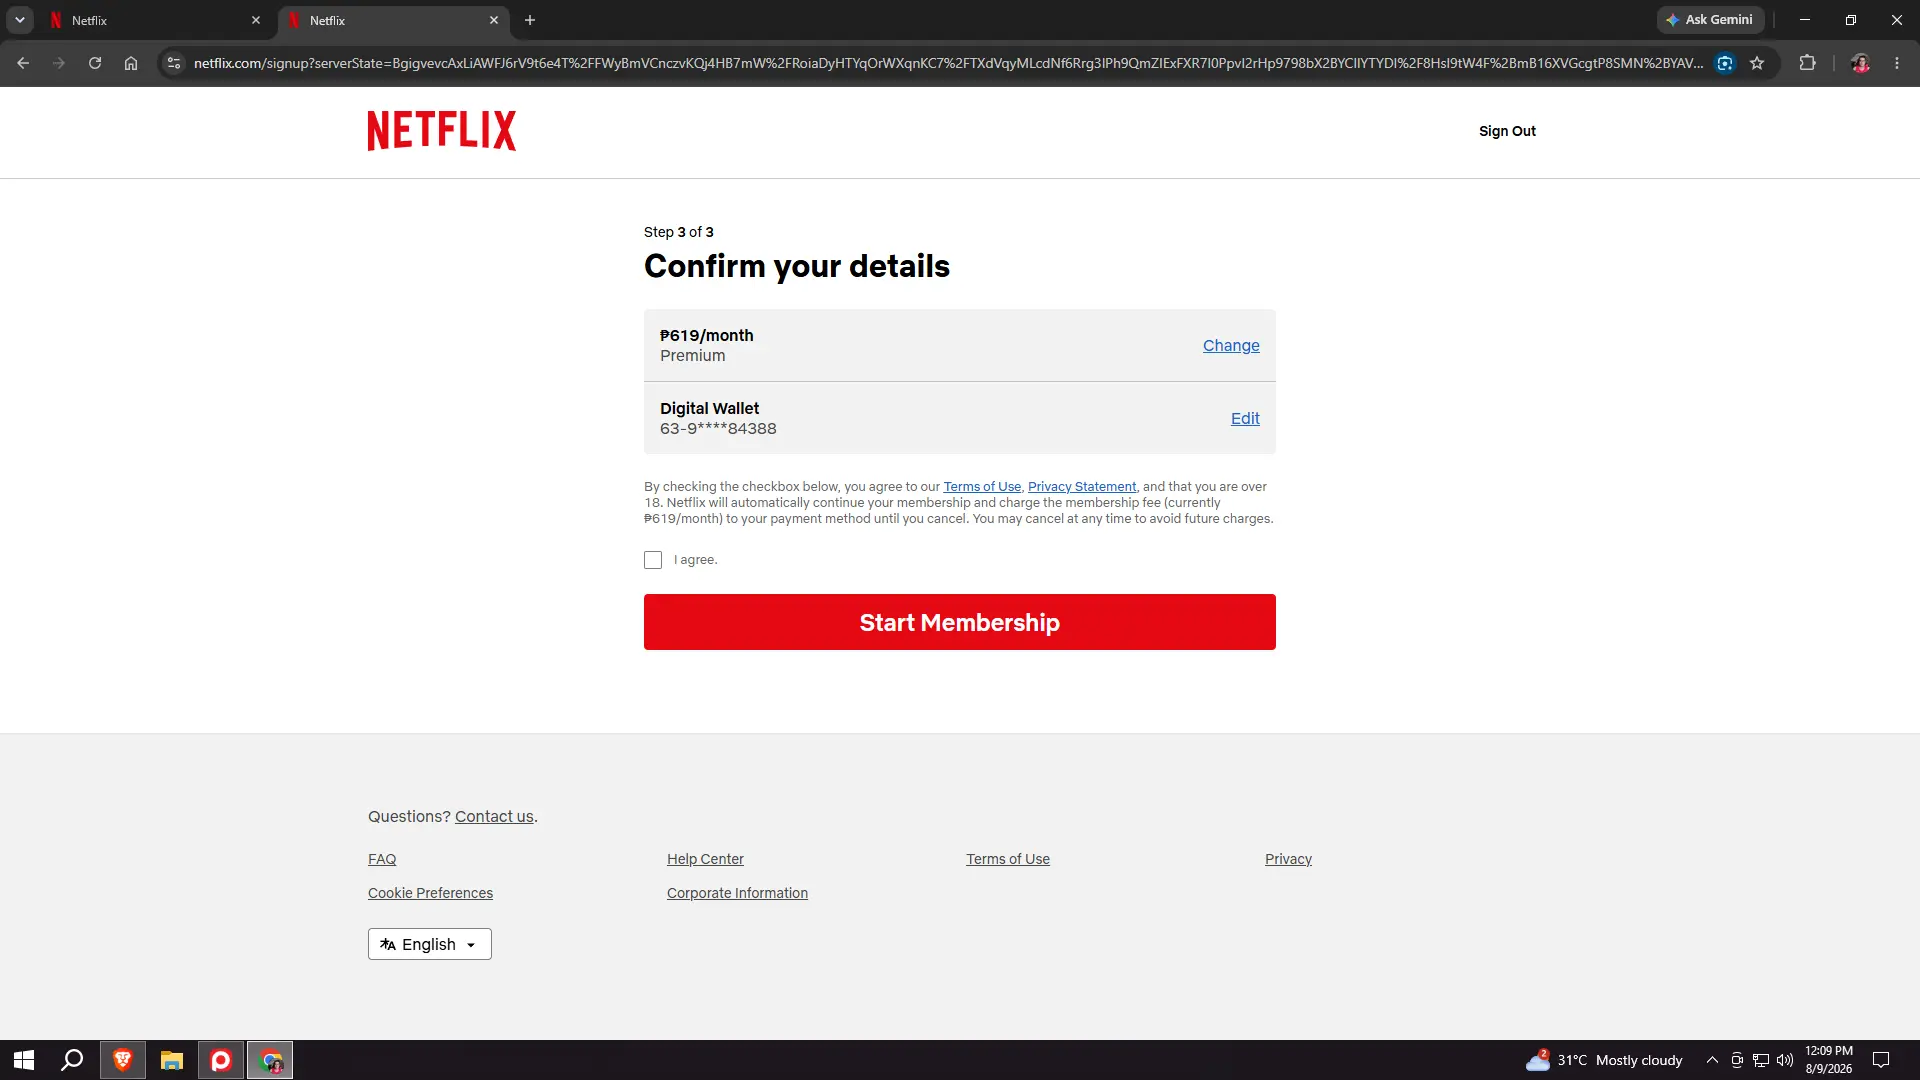Open the Windows Start menu
Viewport: 1920px width, 1080px height.
click(x=24, y=1060)
